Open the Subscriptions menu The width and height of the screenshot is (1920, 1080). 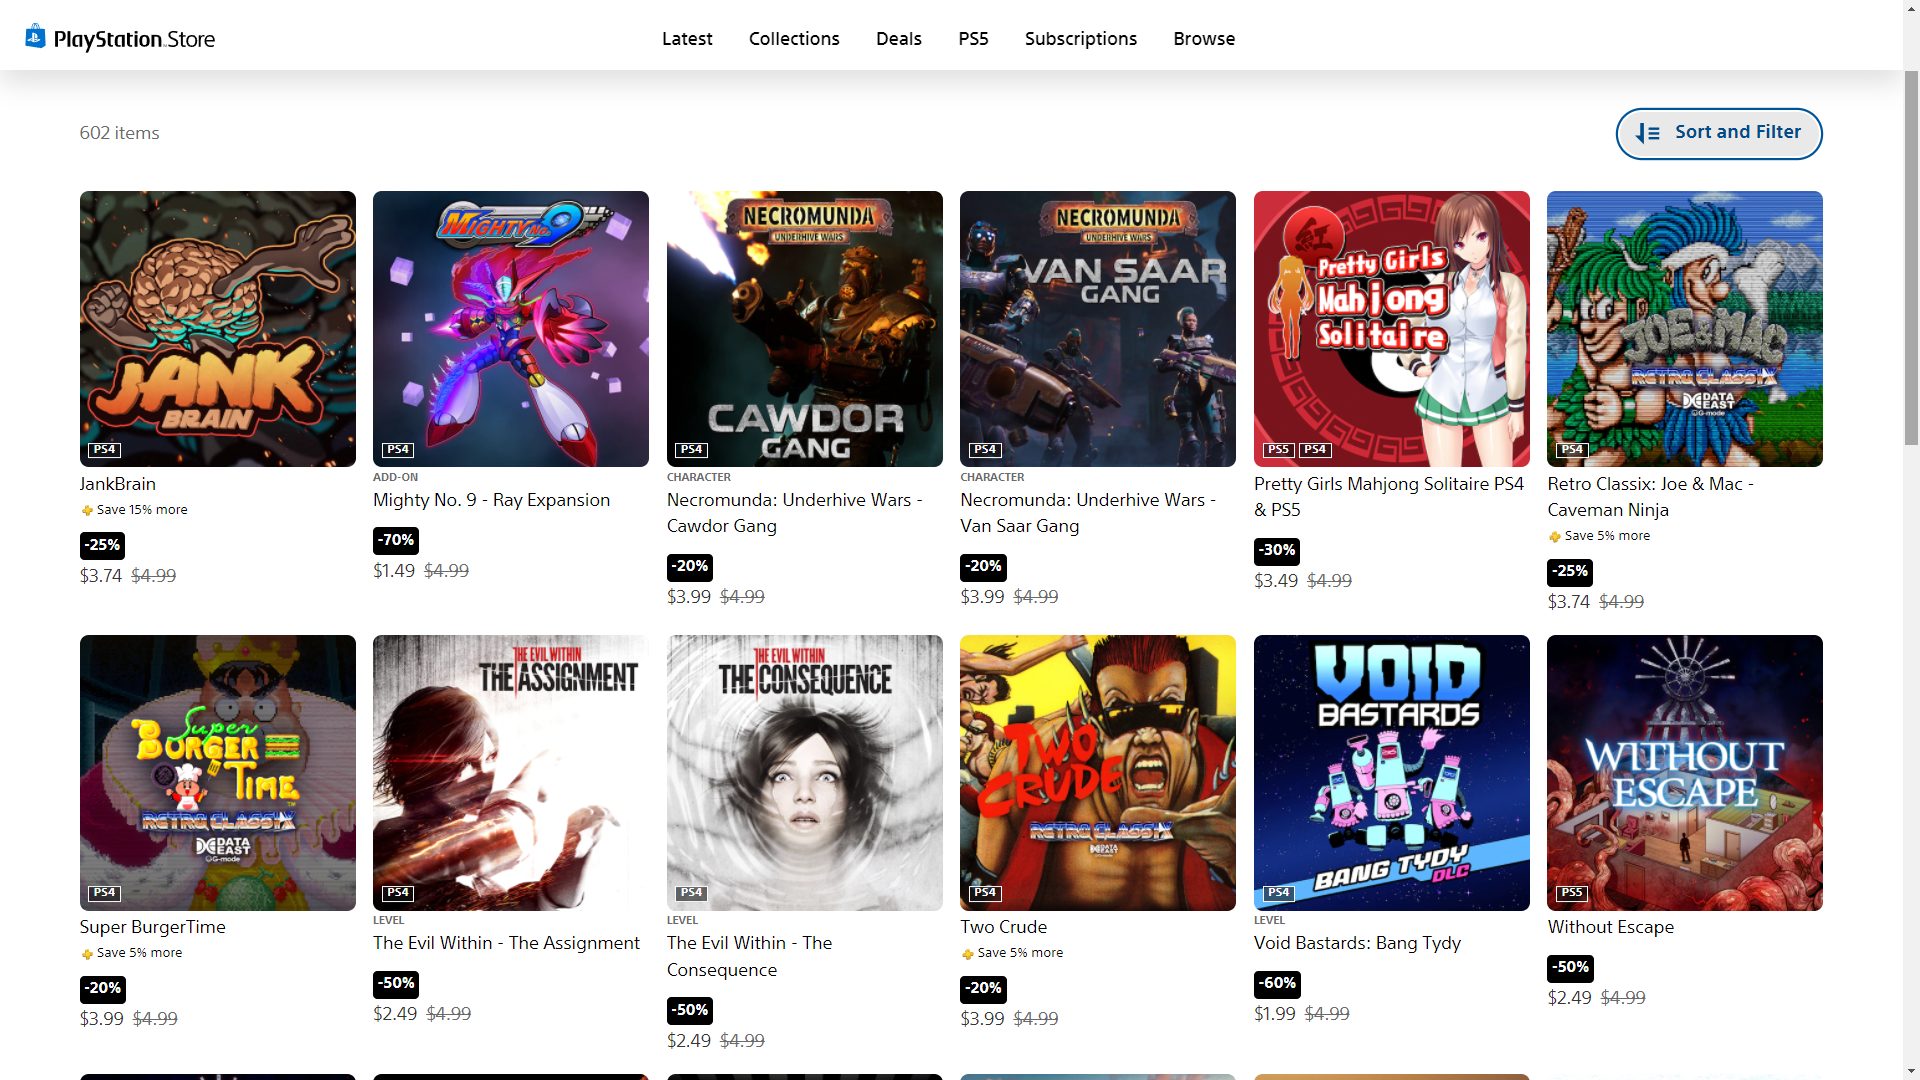point(1080,39)
